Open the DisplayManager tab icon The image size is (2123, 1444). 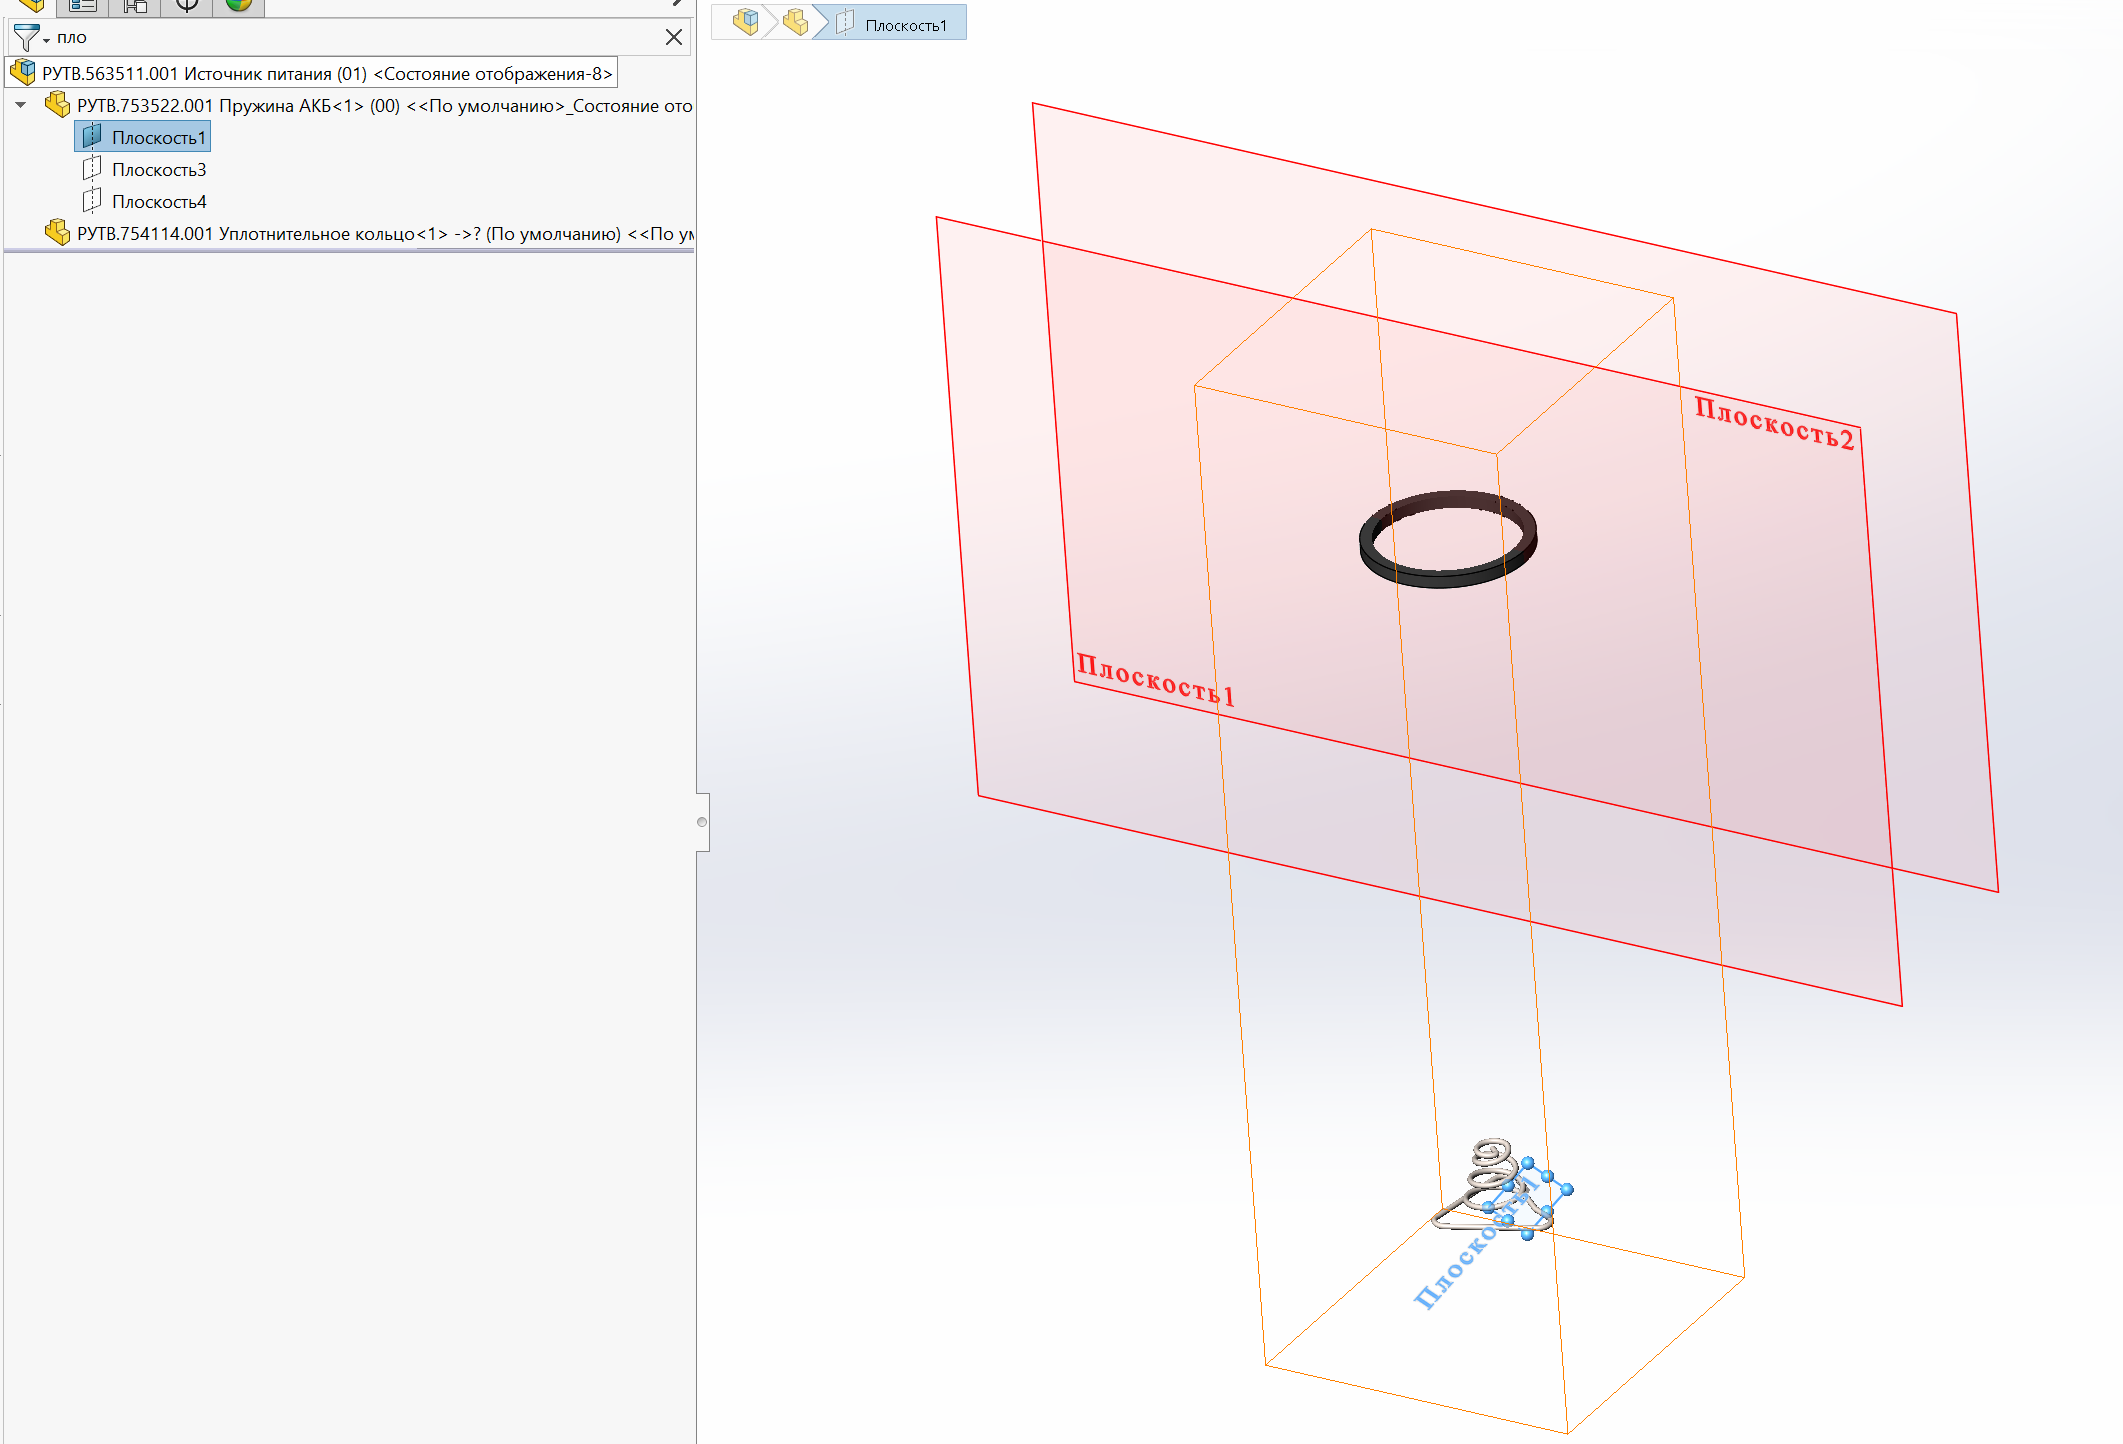coord(239,6)
